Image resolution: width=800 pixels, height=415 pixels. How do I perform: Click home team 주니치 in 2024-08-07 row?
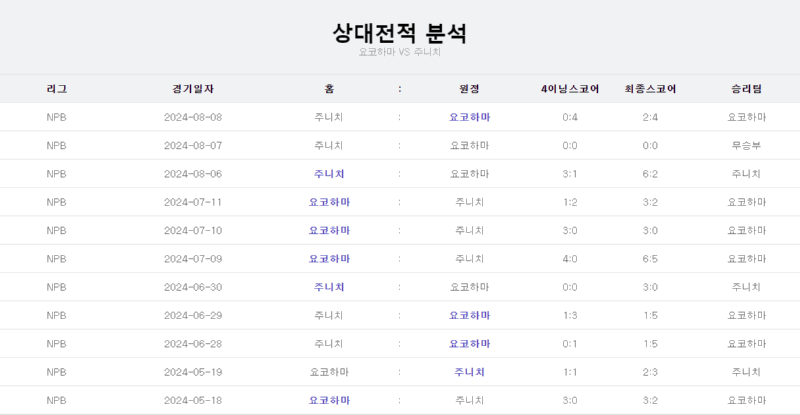click(329, 145)
